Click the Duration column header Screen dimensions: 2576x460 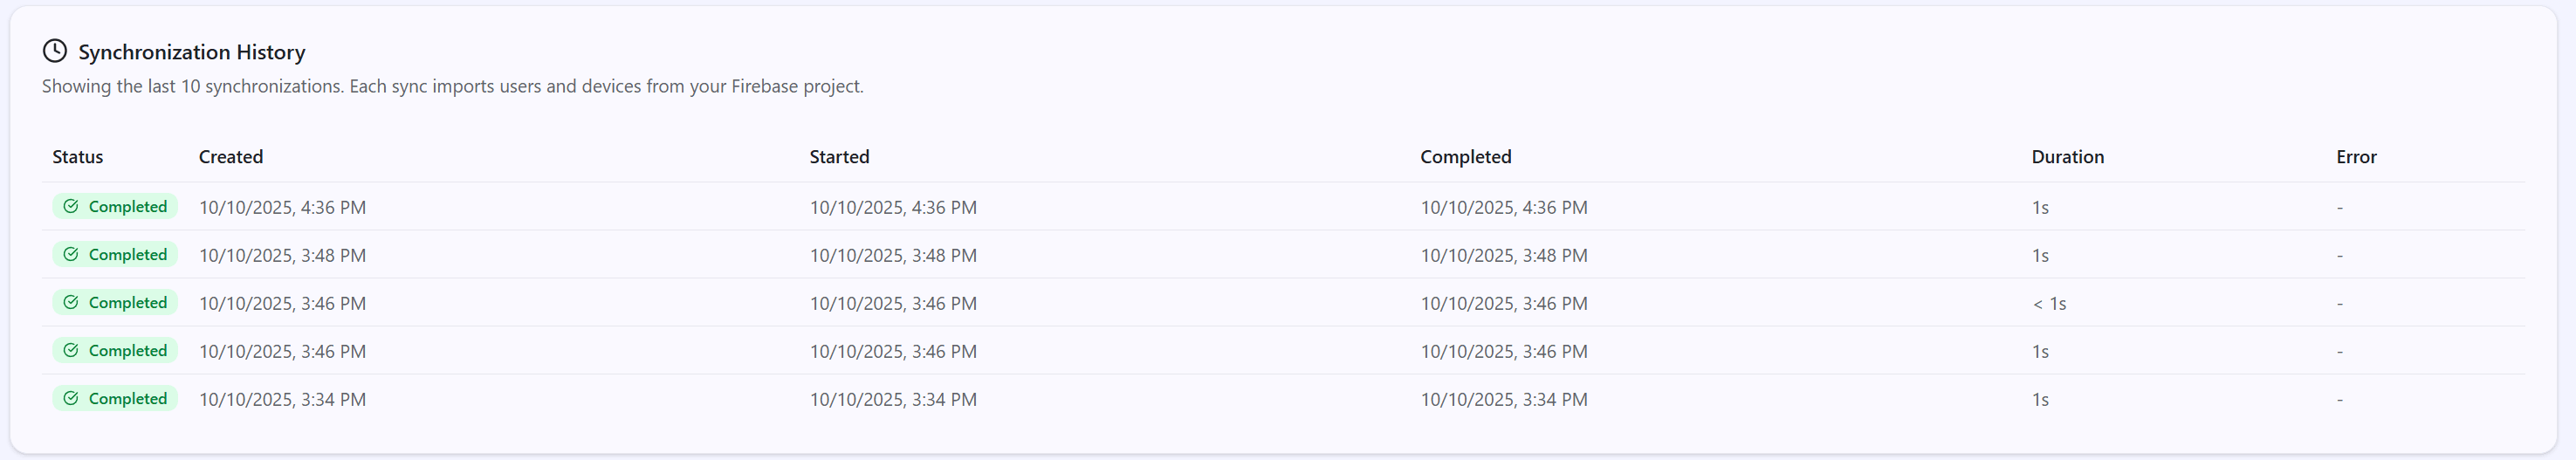pos(2067,157)
